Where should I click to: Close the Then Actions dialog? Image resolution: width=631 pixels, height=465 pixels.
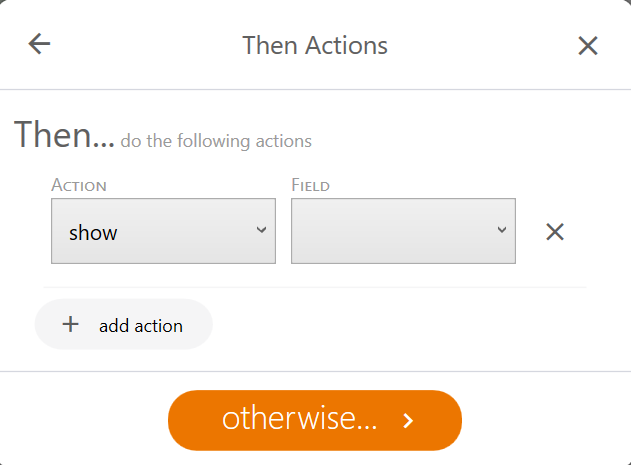[x=588, y=45]
